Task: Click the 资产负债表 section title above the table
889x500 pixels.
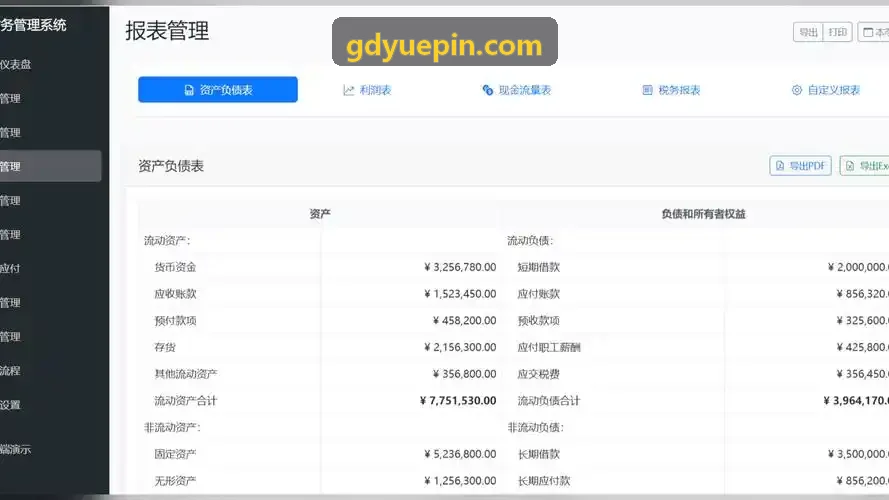Action: pyautogui.click(x=171, y=166)
